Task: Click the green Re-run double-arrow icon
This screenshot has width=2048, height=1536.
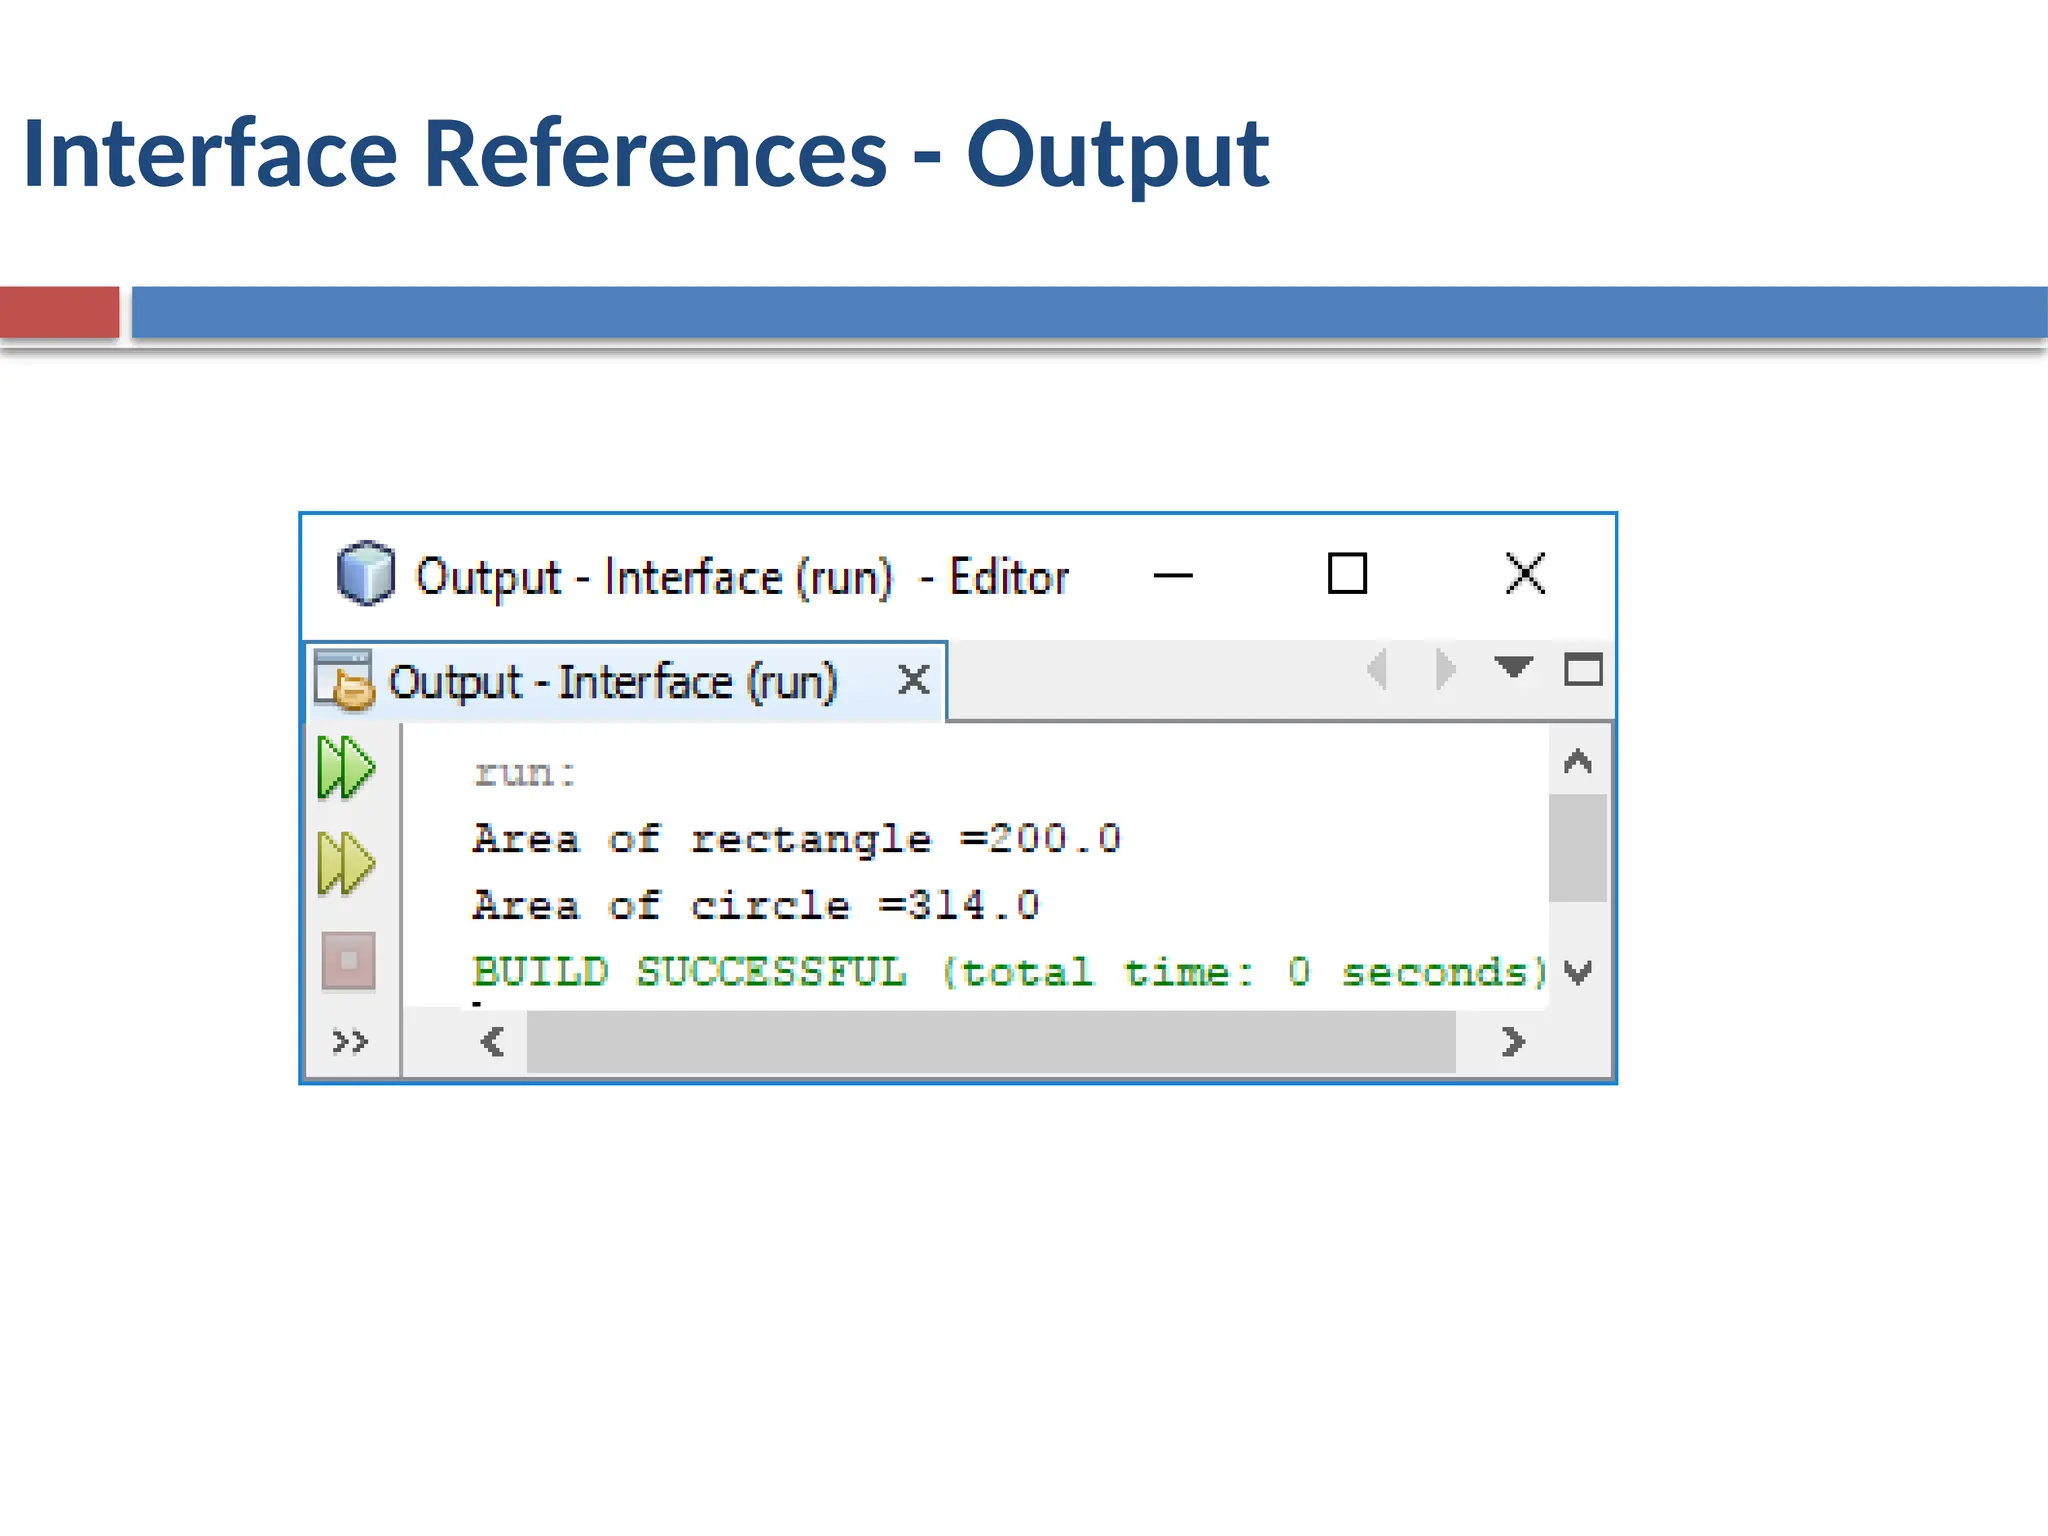Action: click(346, 768)
